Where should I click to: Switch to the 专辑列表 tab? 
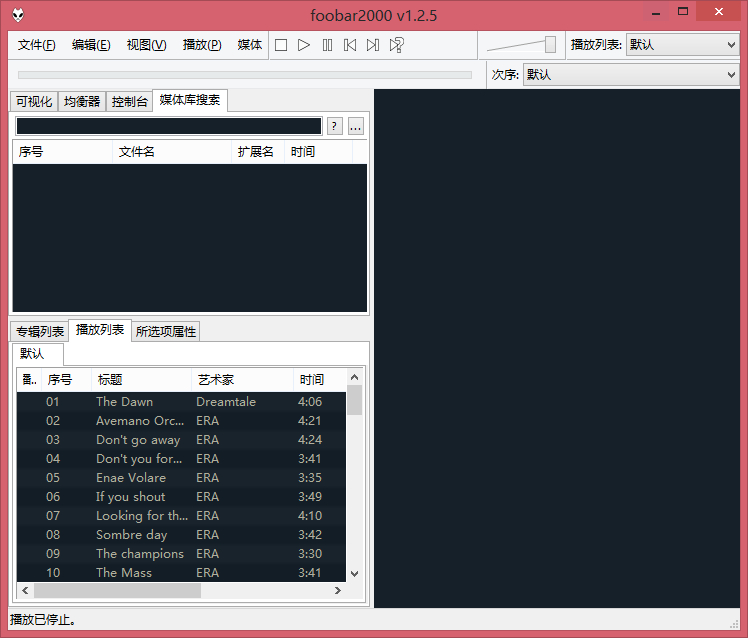tap(40, 332)
